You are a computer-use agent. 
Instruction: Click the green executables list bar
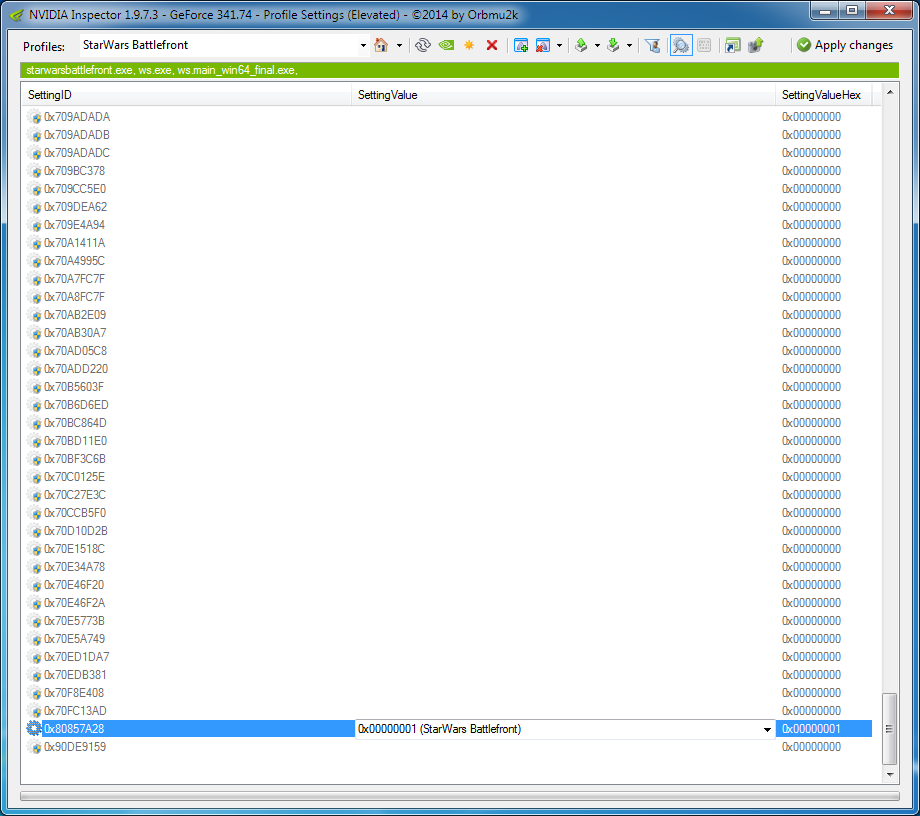click(x=459, y=70)
